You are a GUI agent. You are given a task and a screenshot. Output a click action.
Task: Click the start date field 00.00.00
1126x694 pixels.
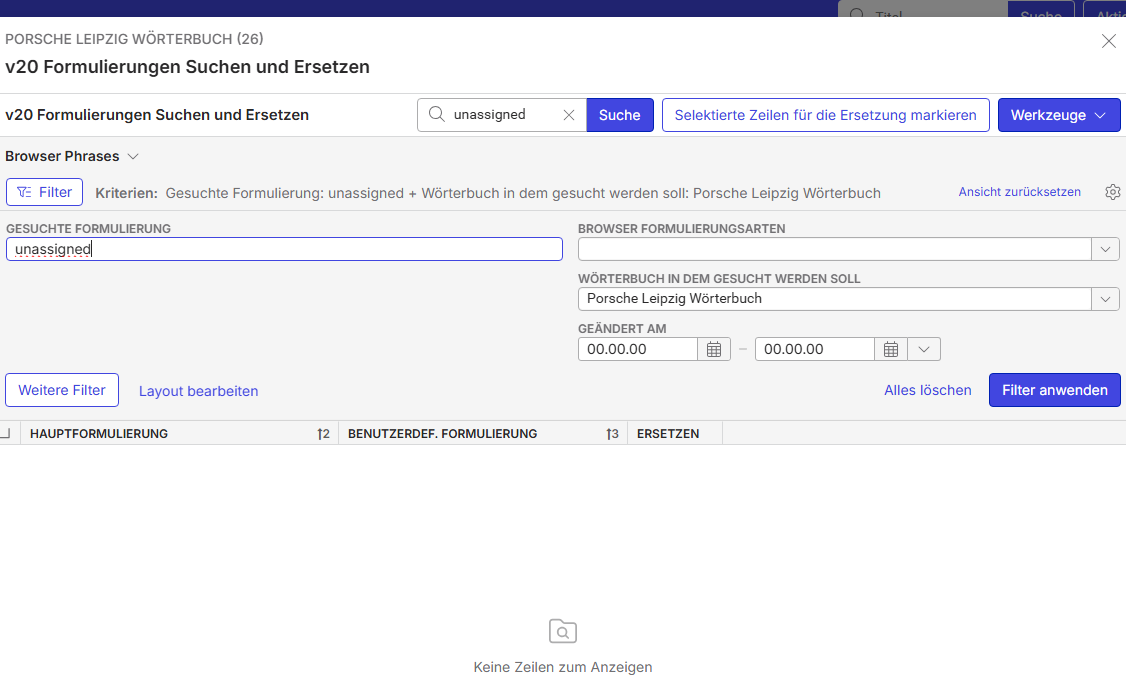tap(638, 349)
